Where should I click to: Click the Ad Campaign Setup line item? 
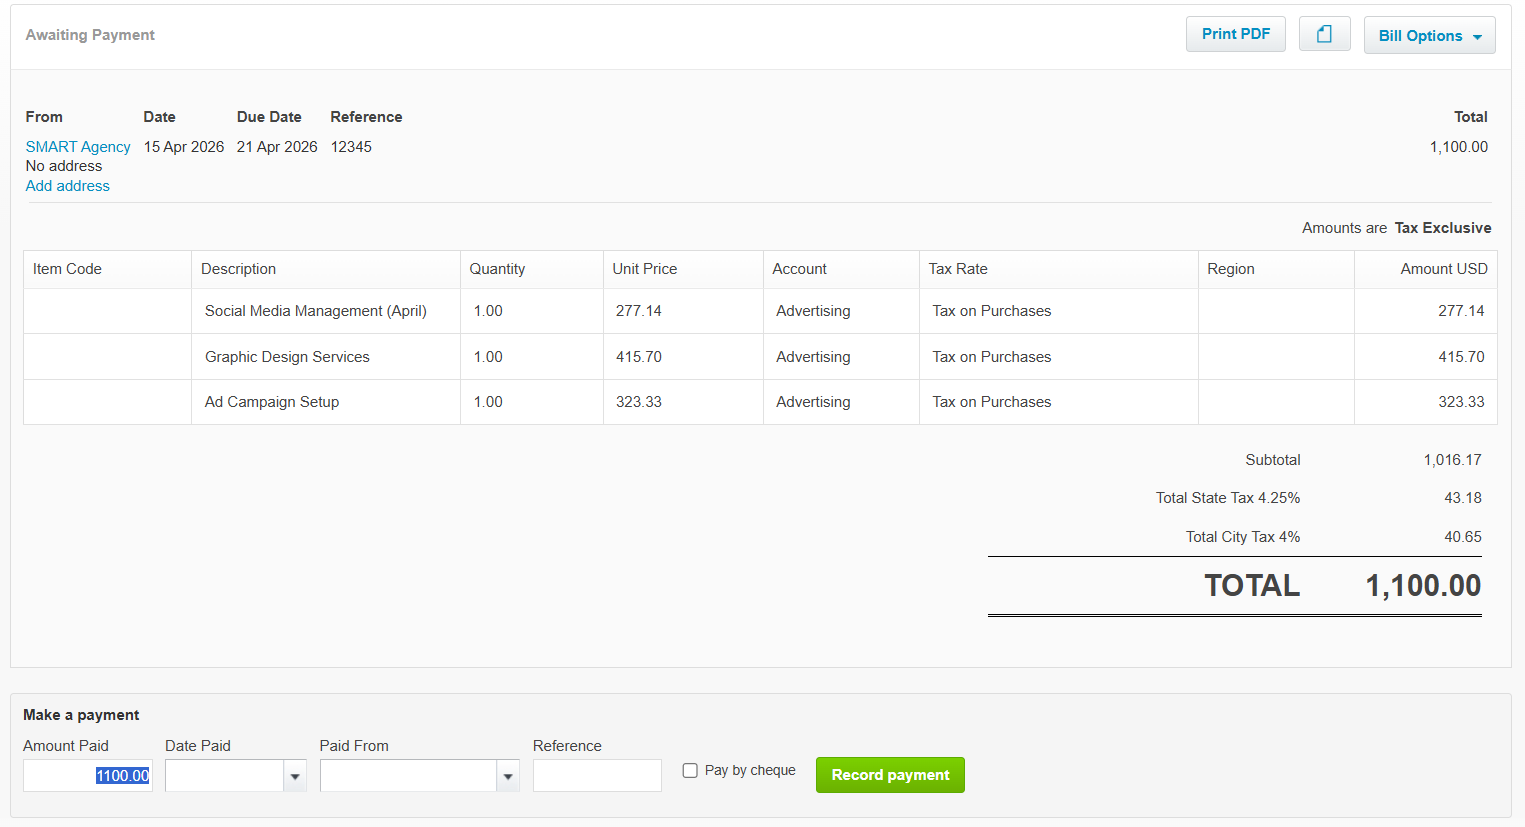pyautogui.click(x=272, y=402)
